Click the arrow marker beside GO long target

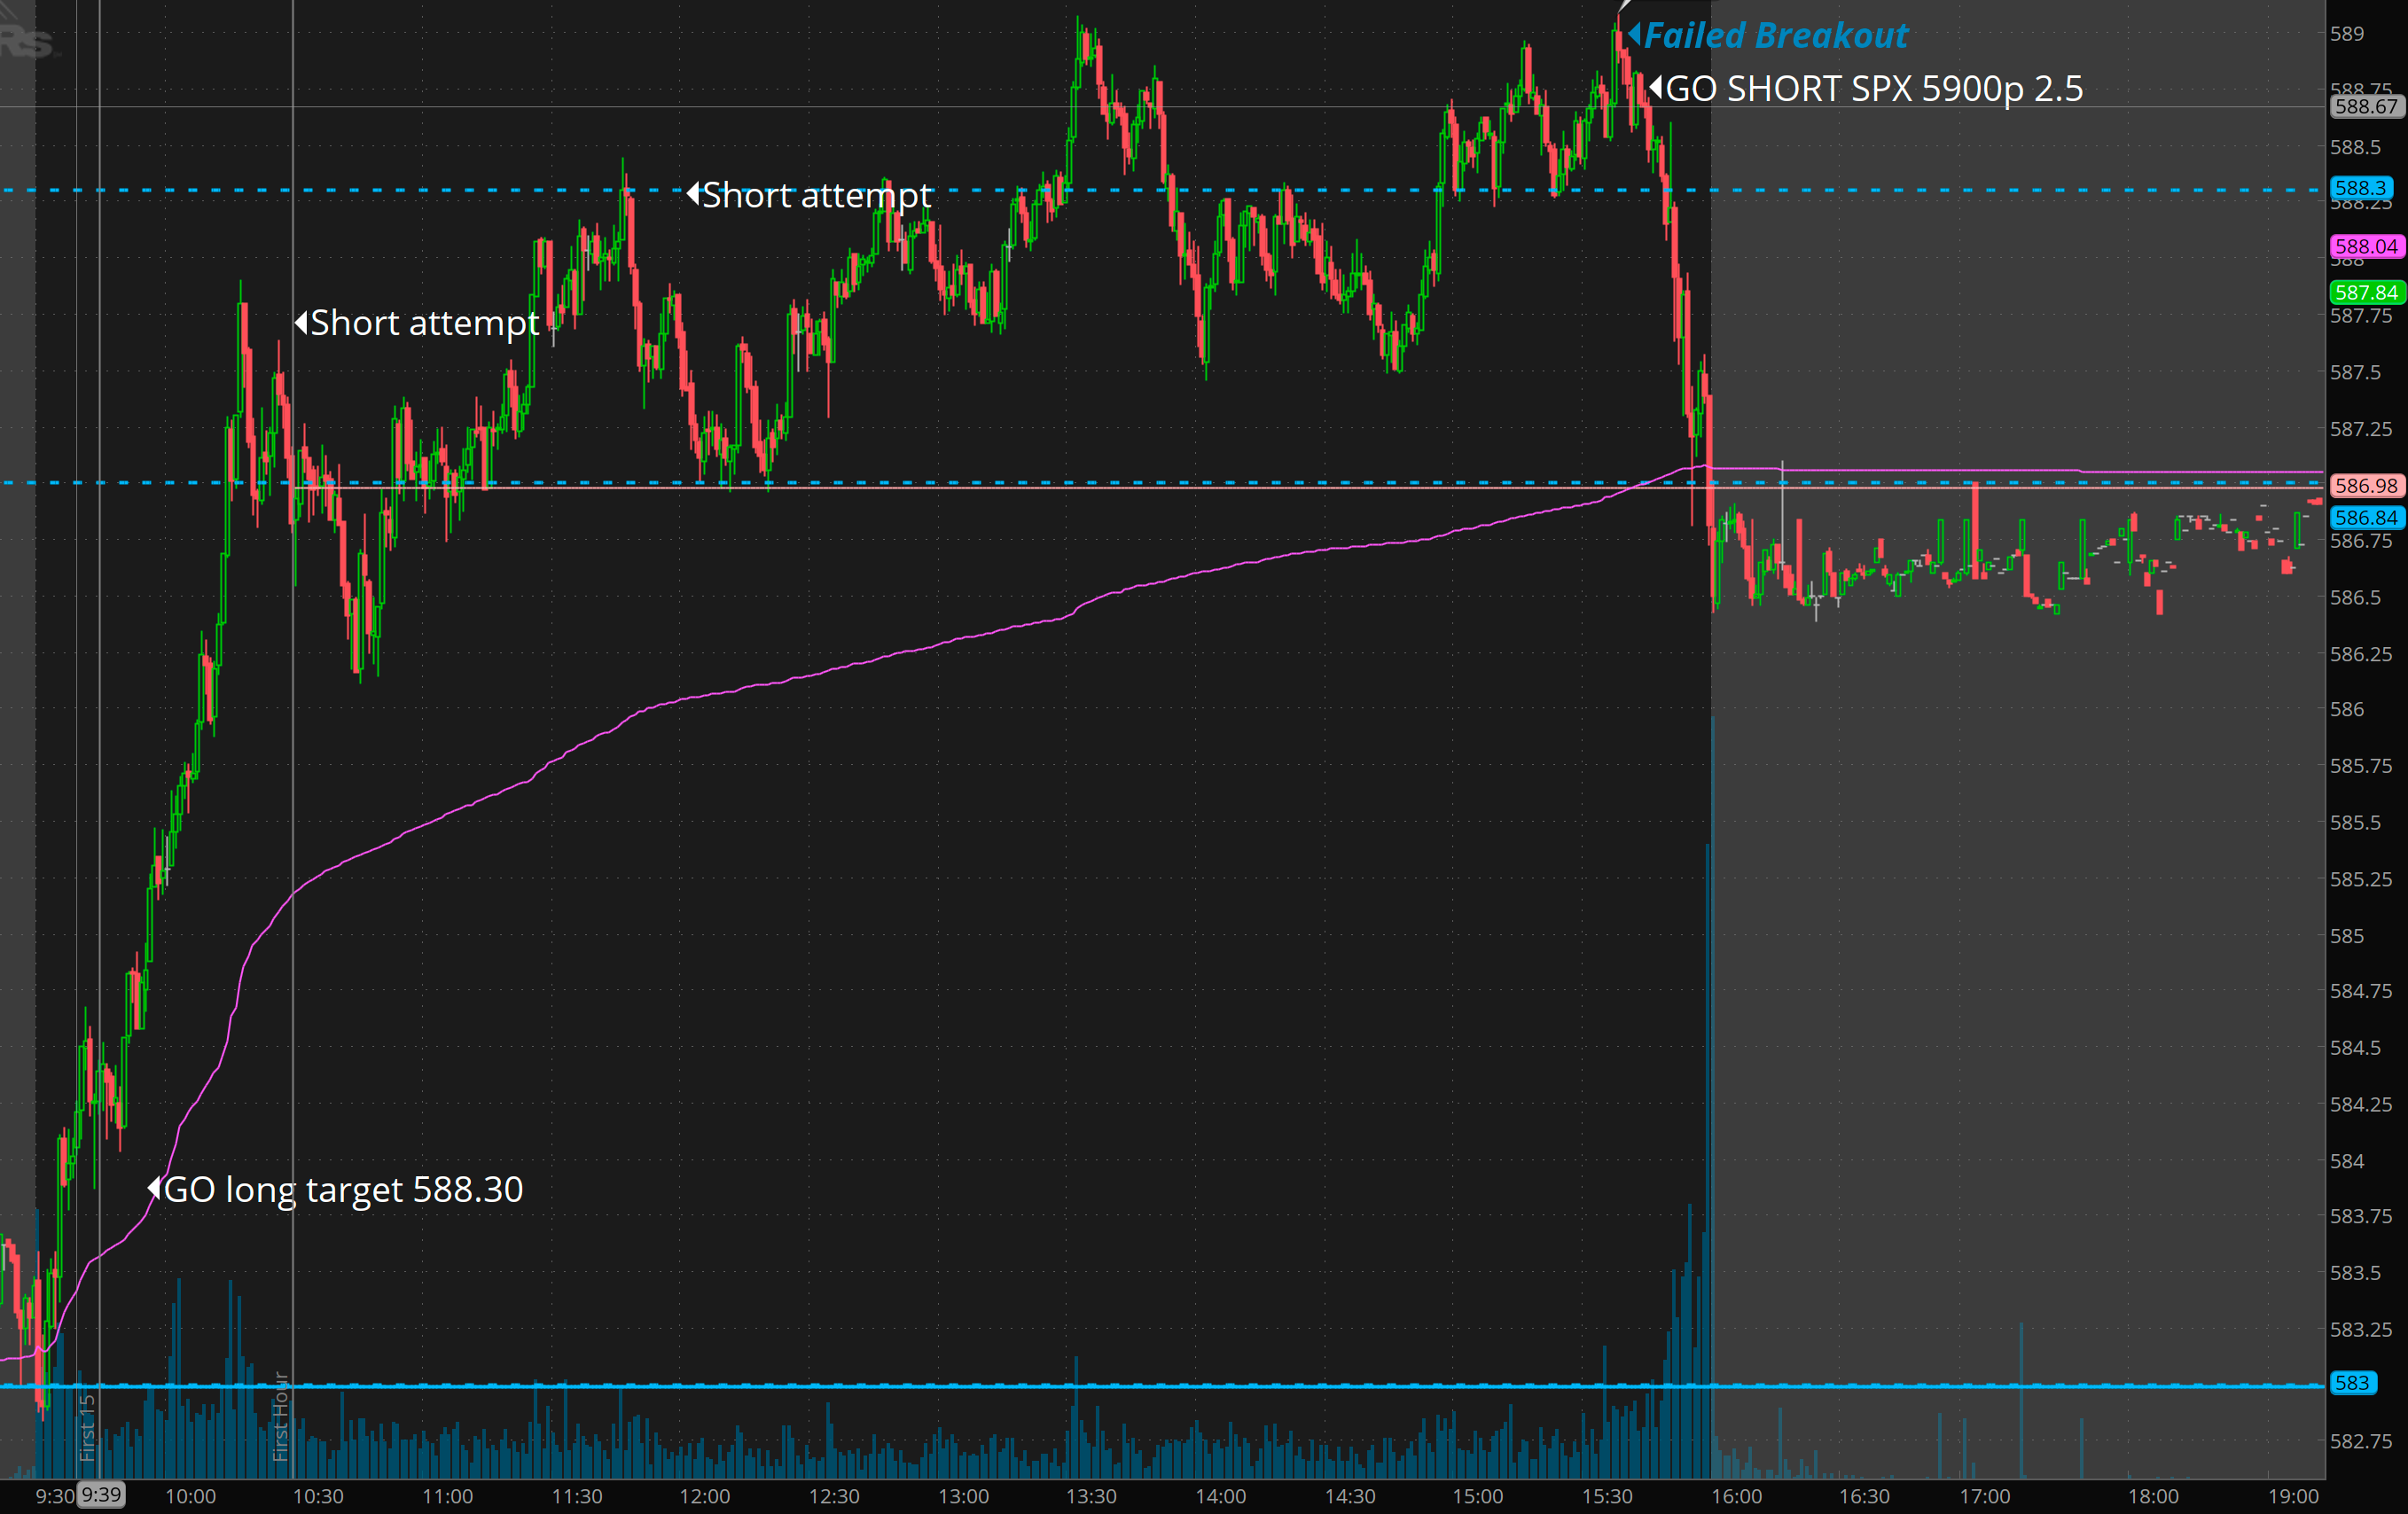pos(154,1188)
